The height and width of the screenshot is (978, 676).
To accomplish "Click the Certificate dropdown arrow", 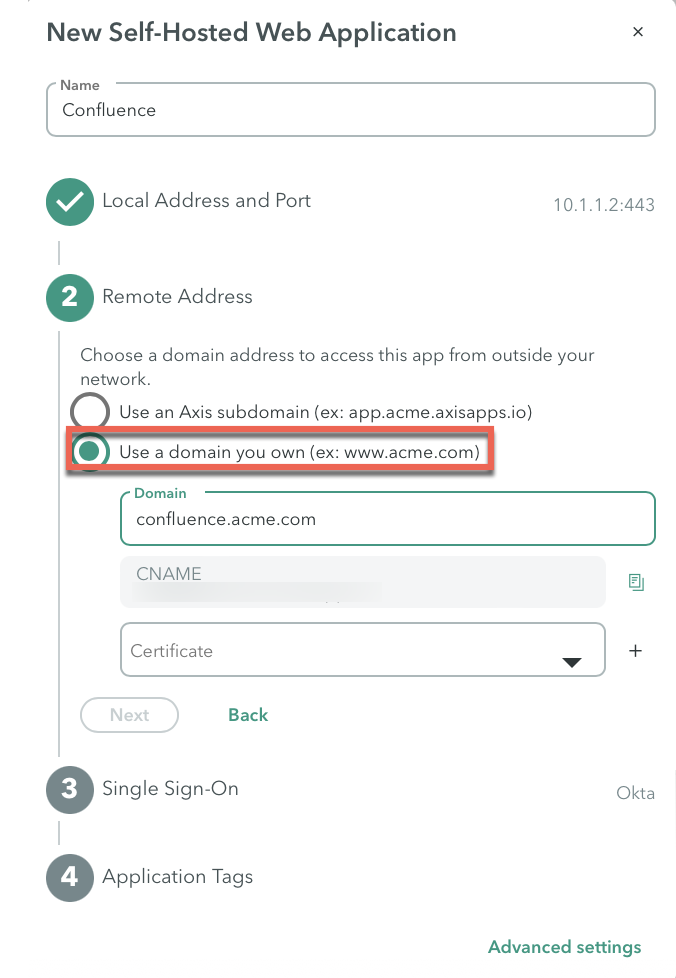I will 571,662.
